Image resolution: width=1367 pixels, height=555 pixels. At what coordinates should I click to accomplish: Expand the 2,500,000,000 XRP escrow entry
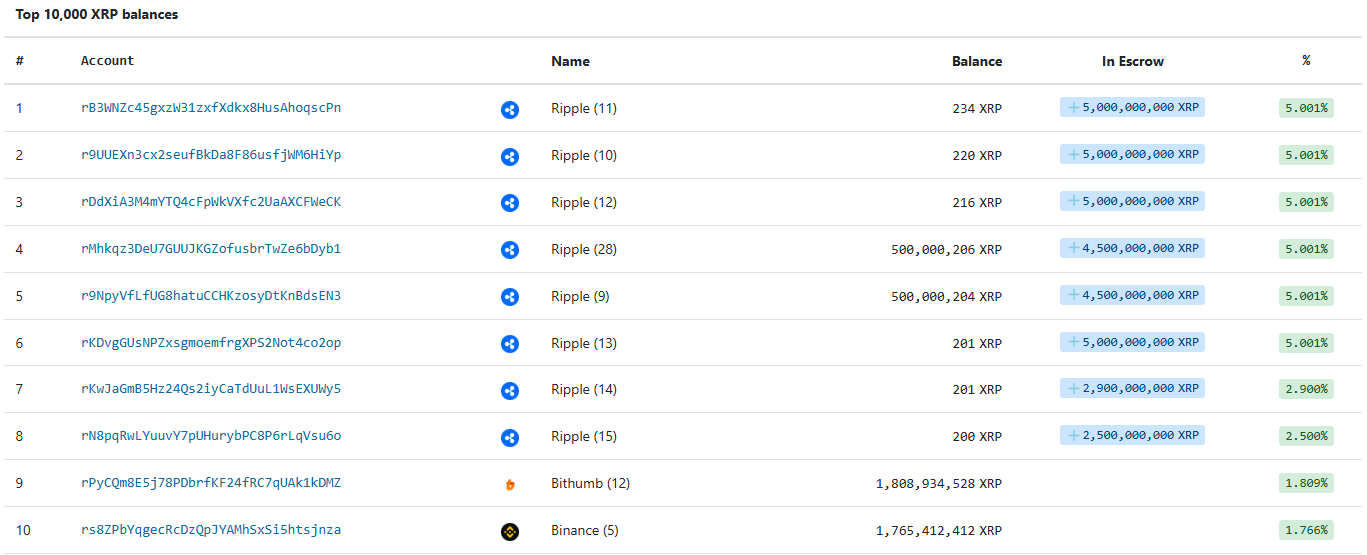tap(1074, 436)
